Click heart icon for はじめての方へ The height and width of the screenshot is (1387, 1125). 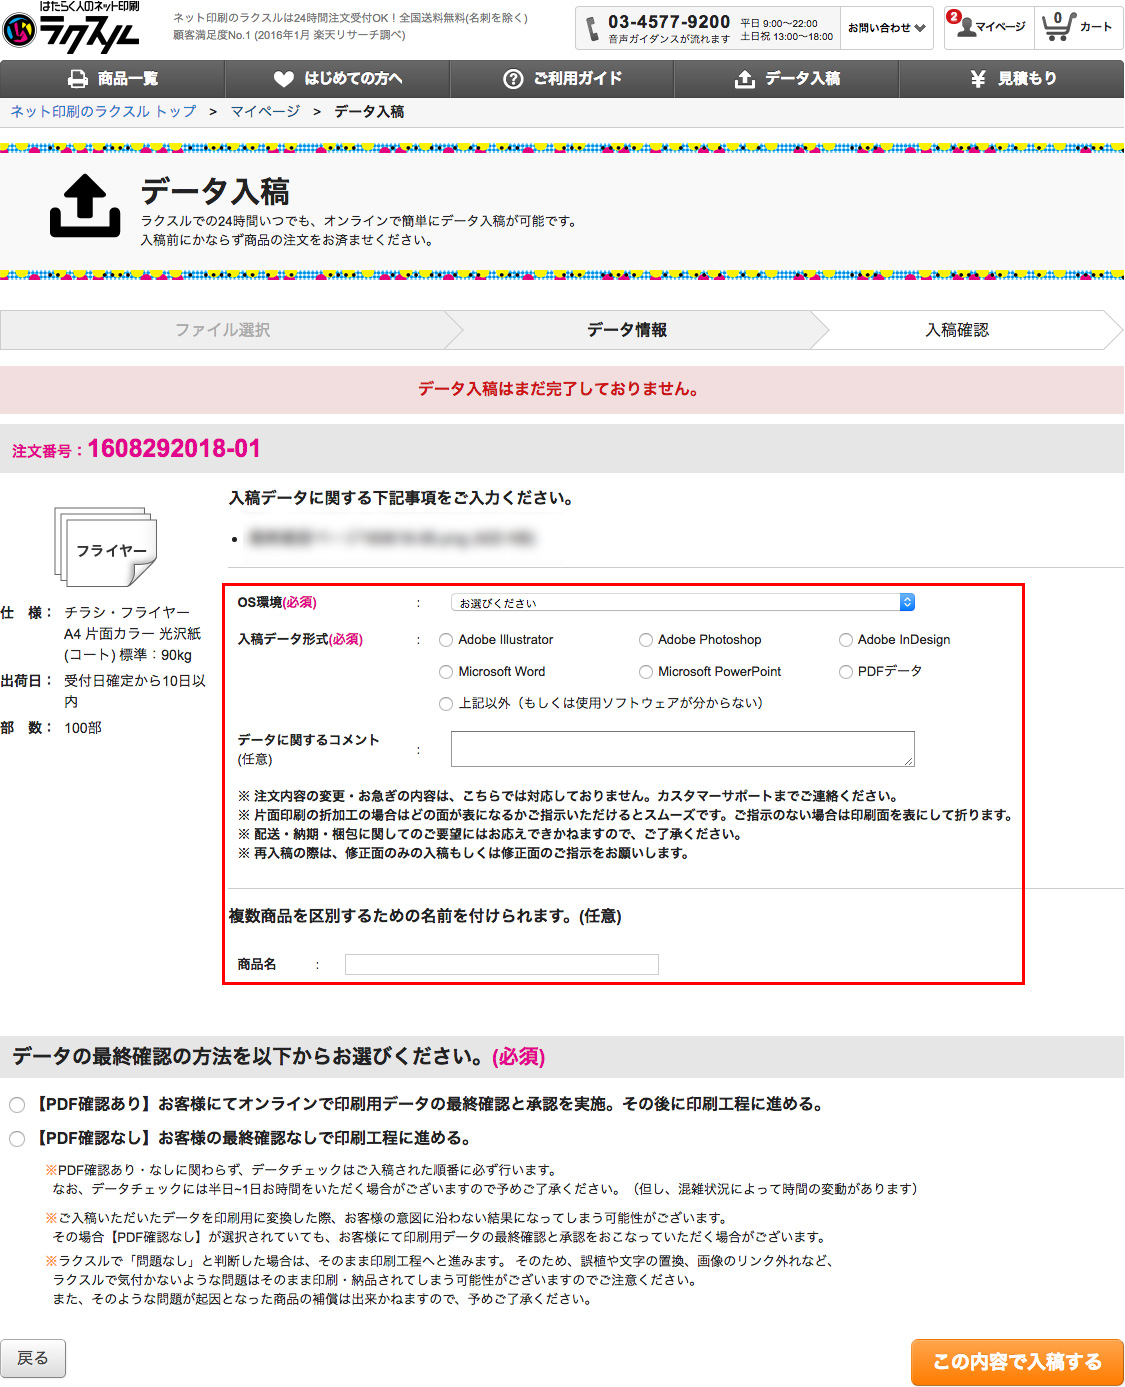pyautogui.click(x=284, y=79)
